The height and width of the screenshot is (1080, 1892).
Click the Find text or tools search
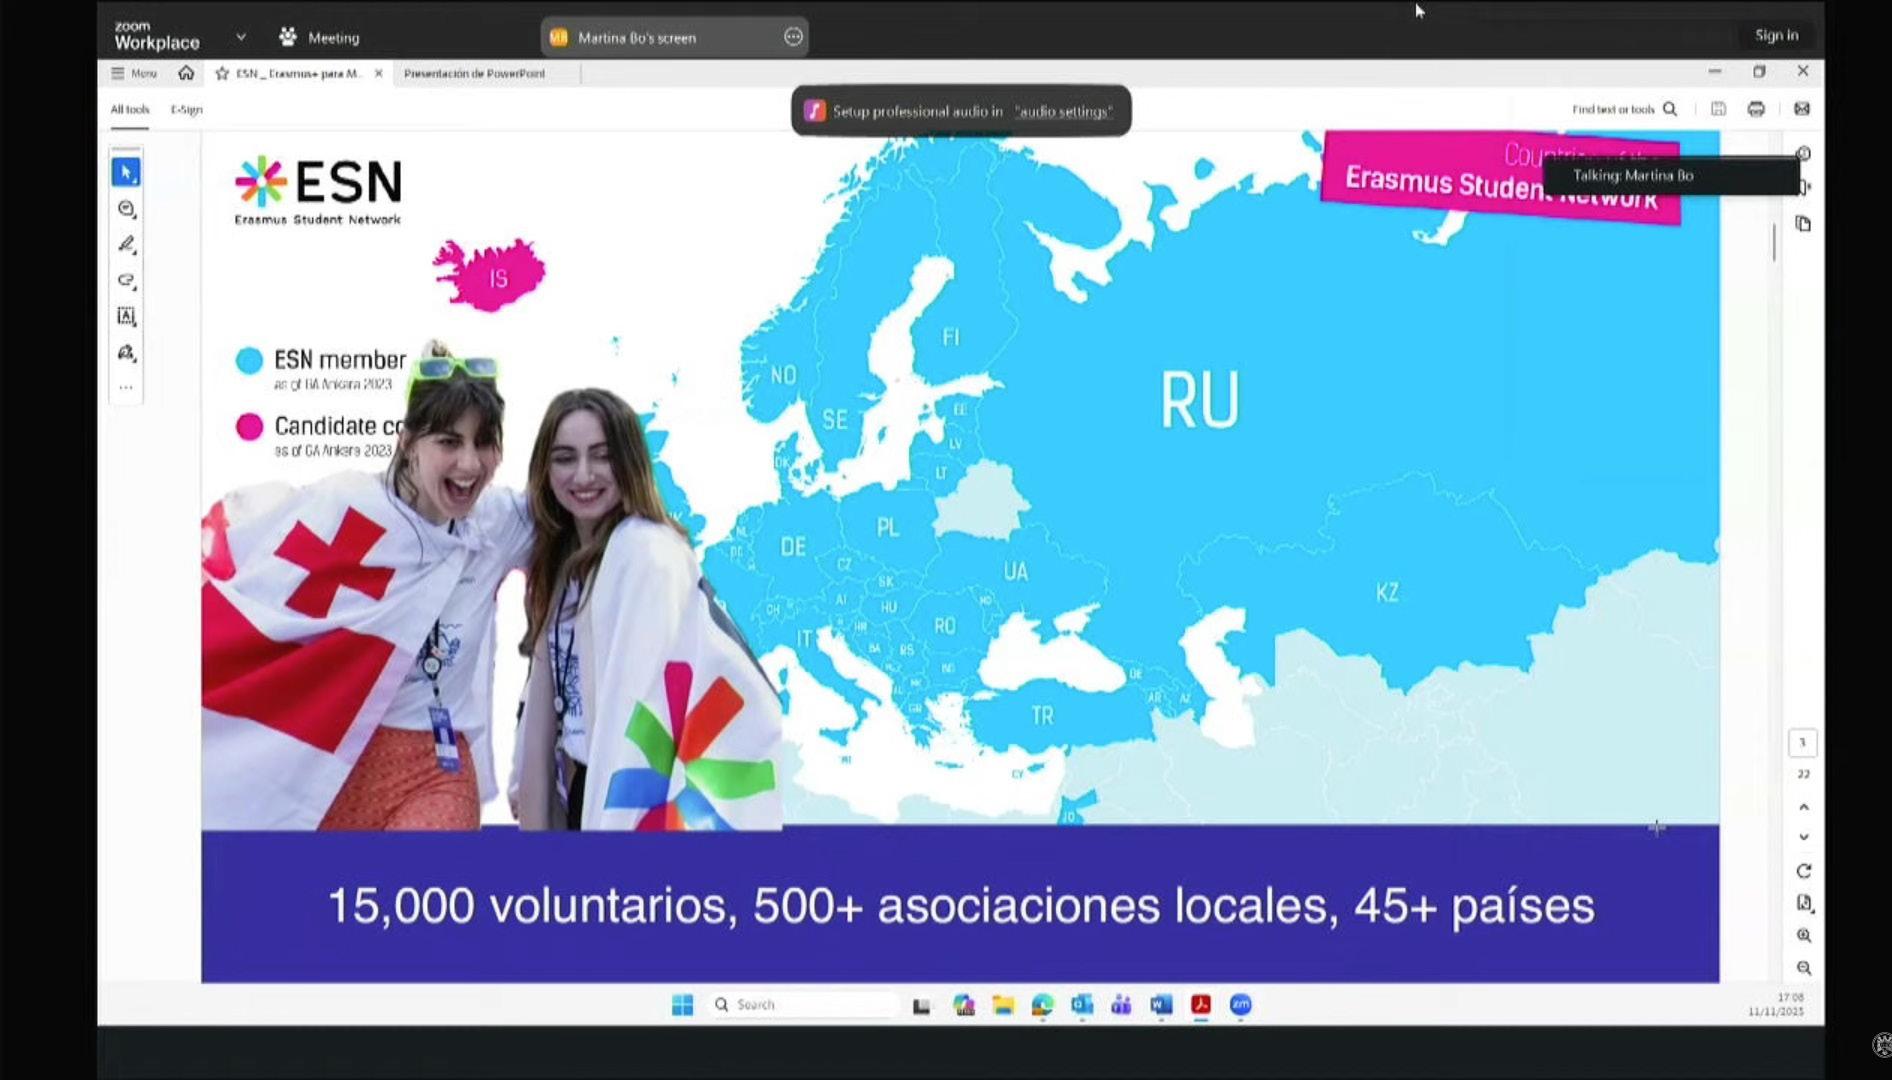point(1624,109)
